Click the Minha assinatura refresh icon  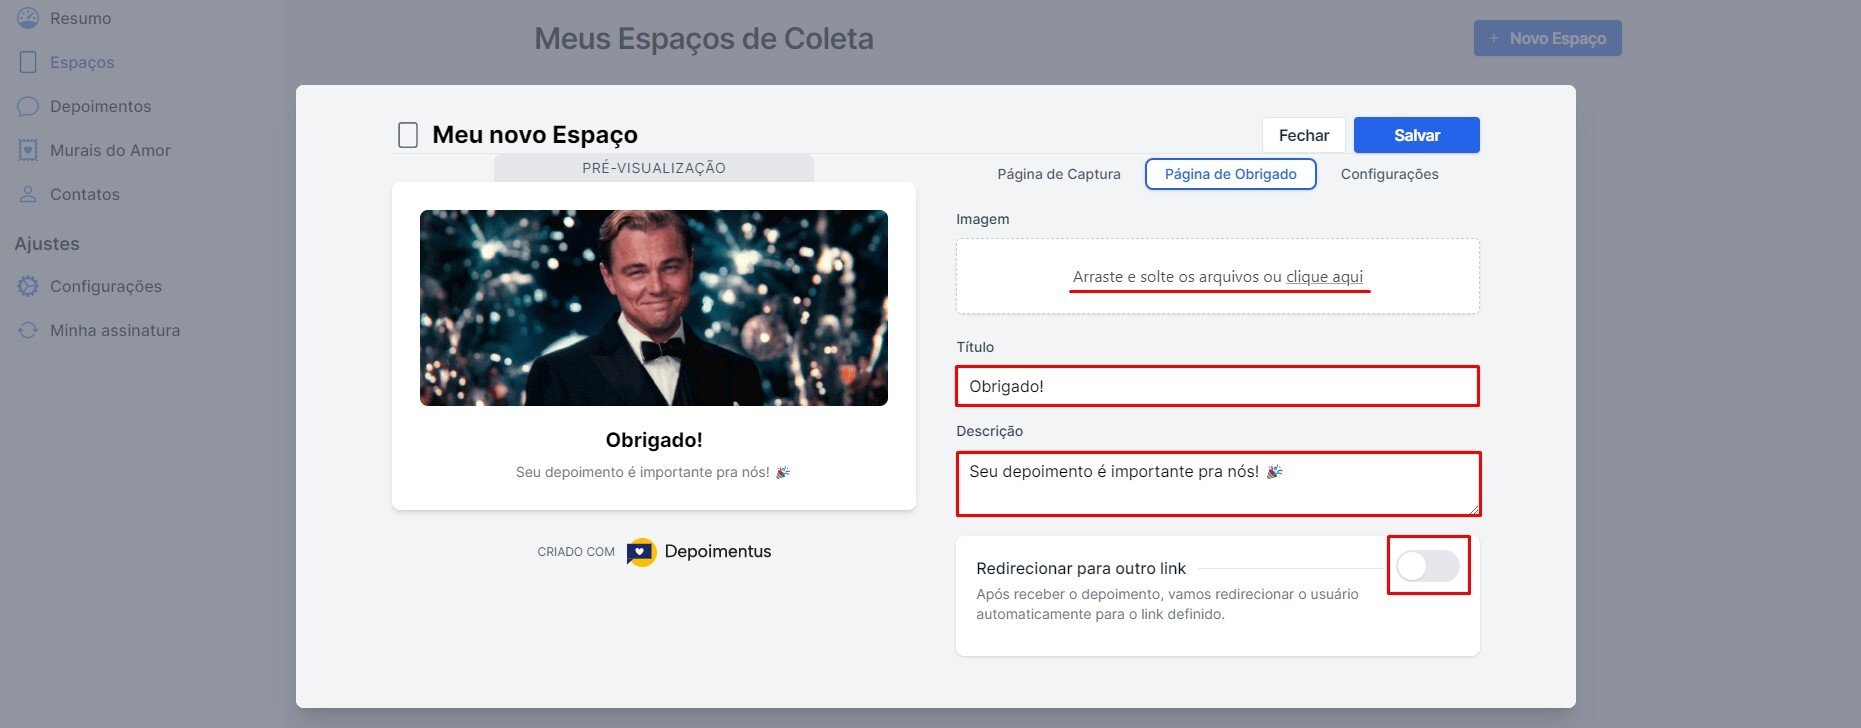pyautogui.click(x=28, y=330)
